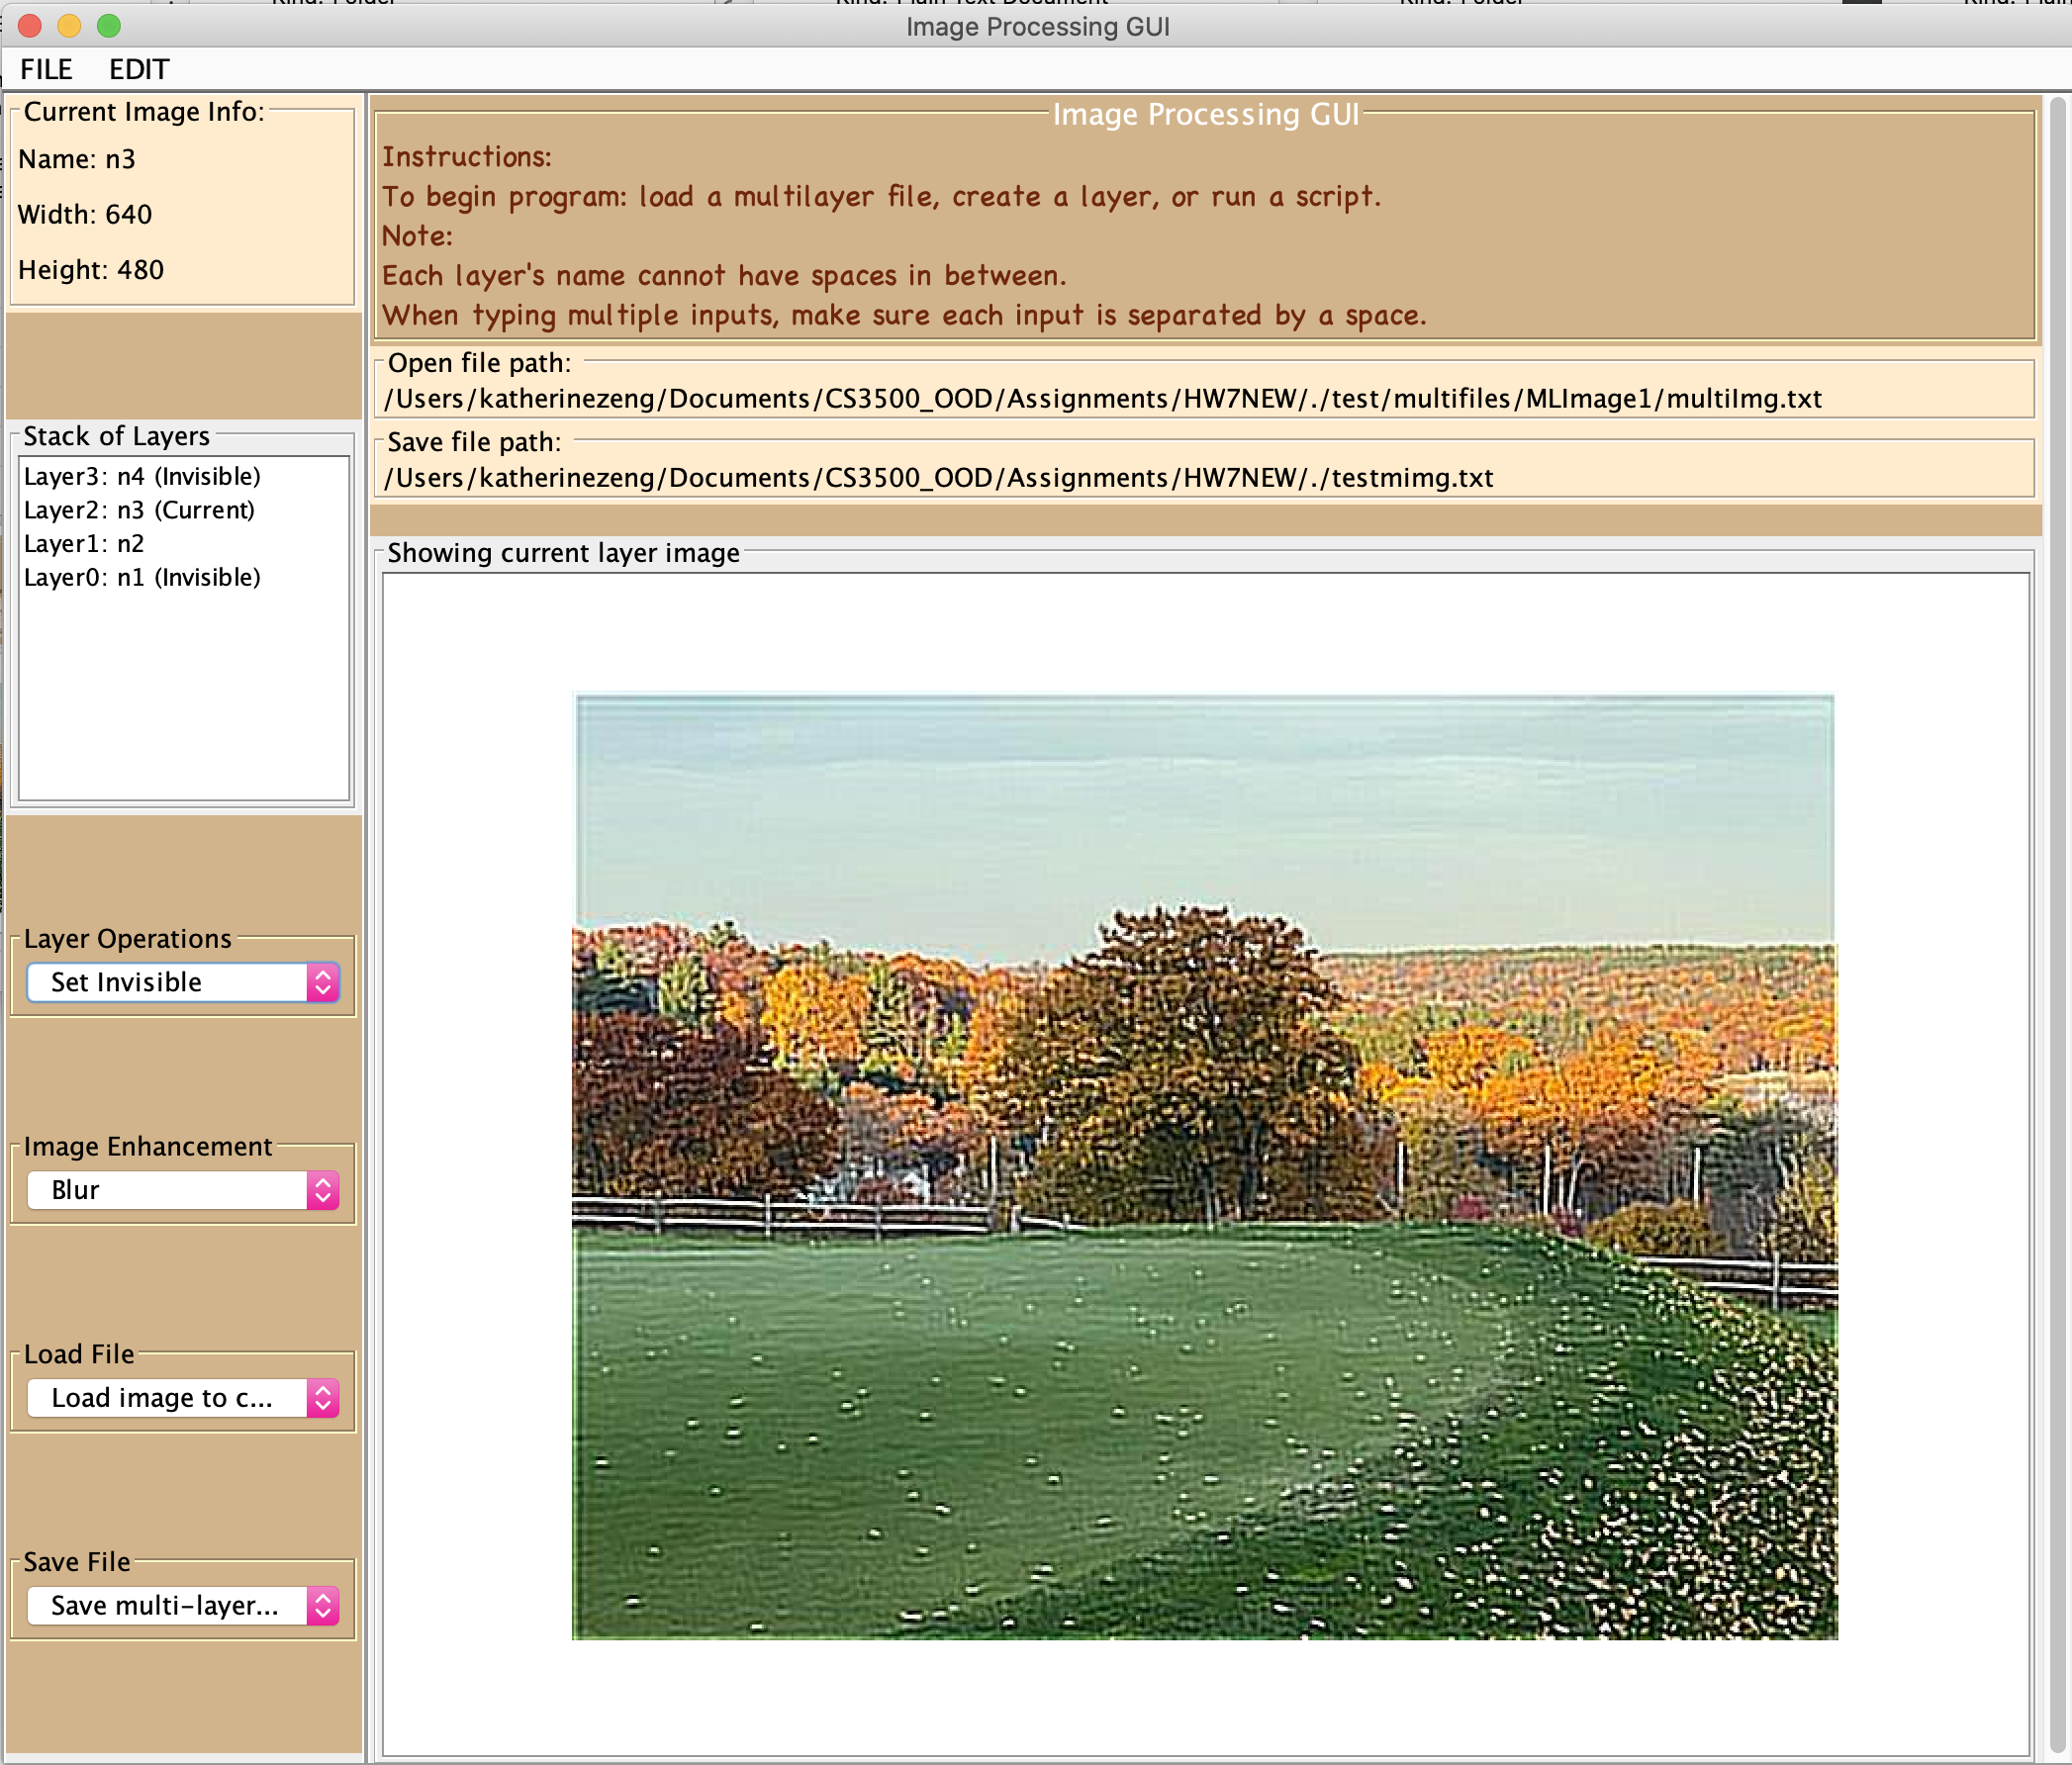Click the yellow minimize window button

tap(69, 26)
